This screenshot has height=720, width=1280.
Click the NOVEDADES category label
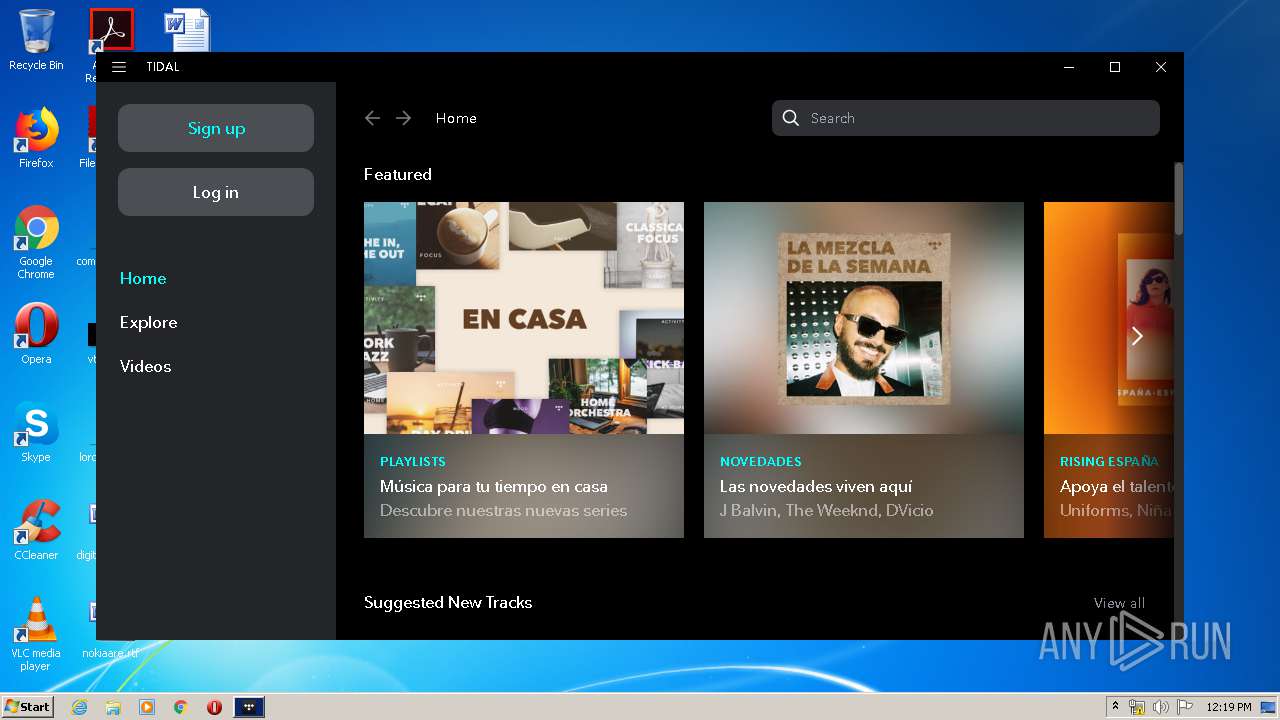click(761, 462)
